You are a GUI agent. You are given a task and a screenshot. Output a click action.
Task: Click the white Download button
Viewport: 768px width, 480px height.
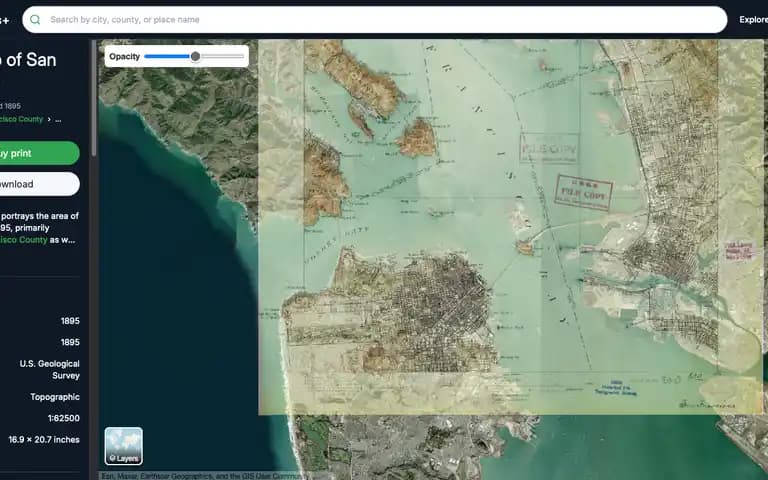pos(39,184)
